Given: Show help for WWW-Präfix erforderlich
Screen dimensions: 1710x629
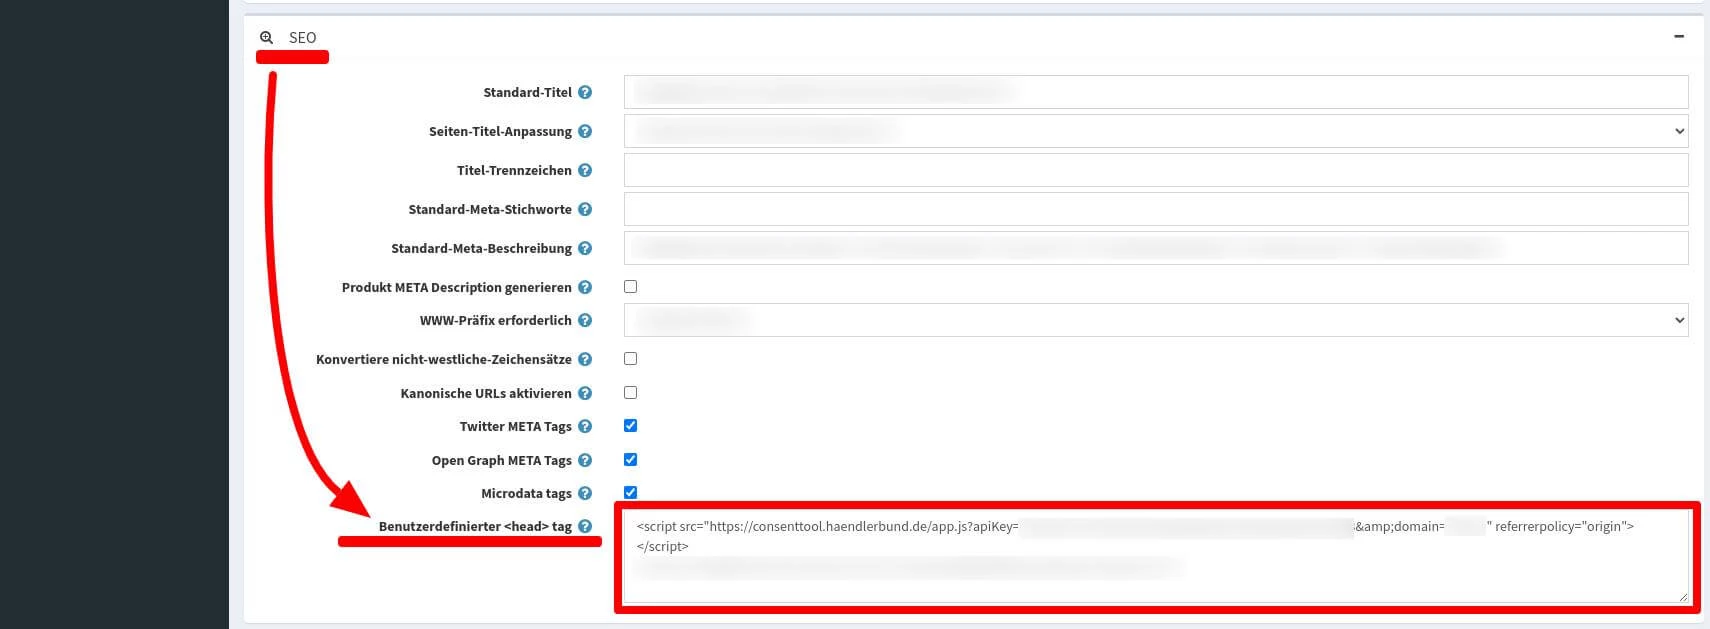Looking at the screenshot, I should [585, 320].
